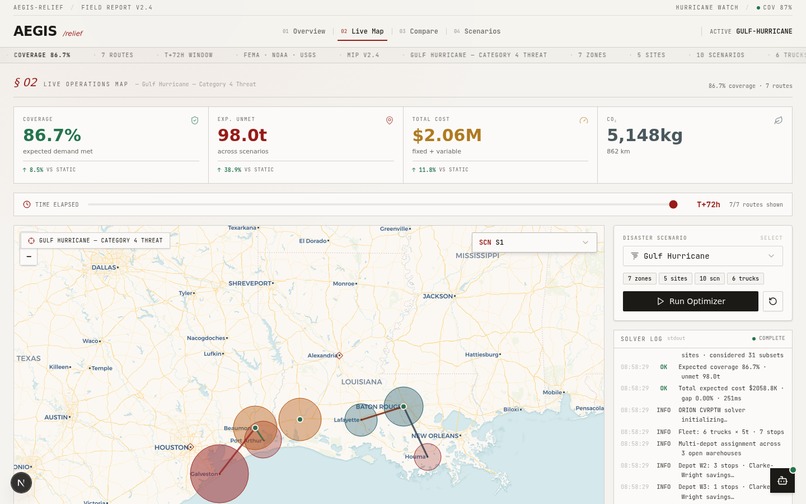Viewport: 806px width, 504px height.
Task: Click the 5 sites chip
Action: (675, 278)
